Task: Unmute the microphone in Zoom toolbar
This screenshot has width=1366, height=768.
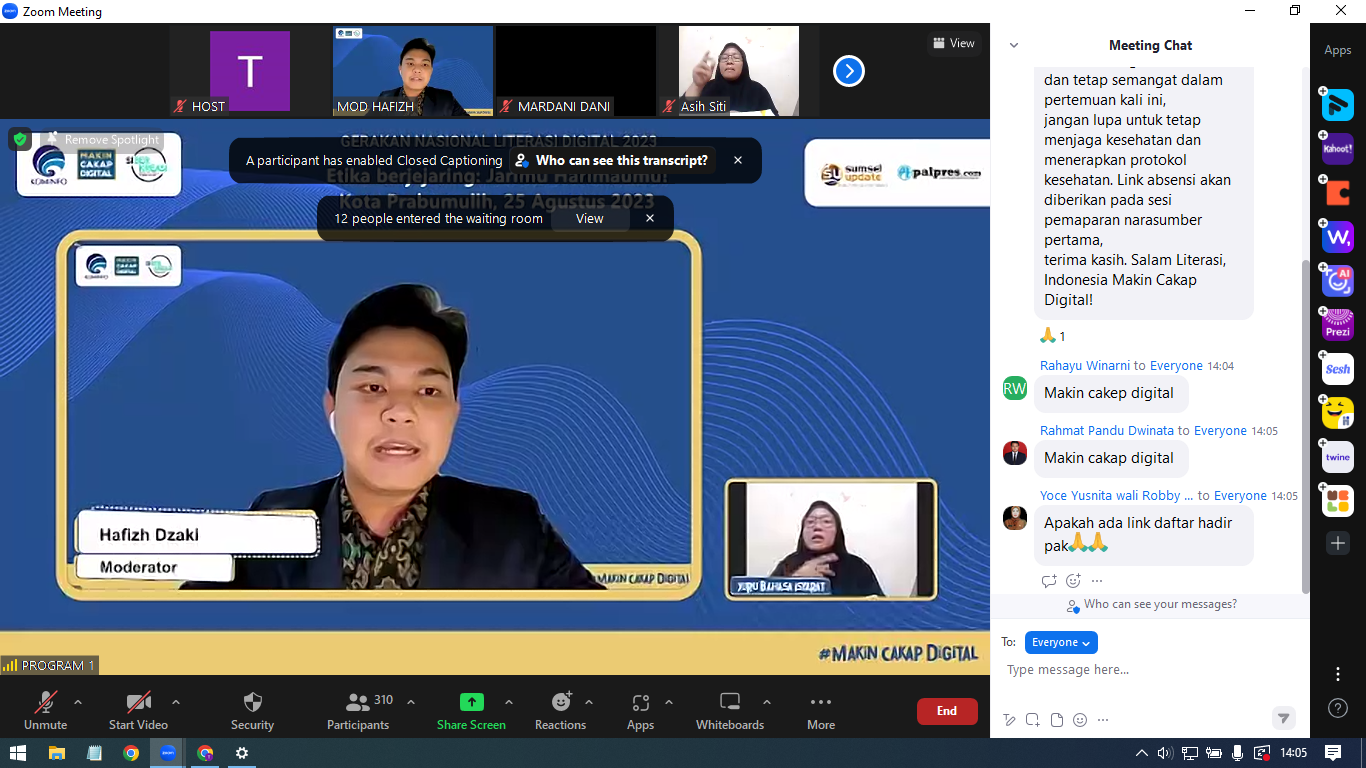Action: 46,710
